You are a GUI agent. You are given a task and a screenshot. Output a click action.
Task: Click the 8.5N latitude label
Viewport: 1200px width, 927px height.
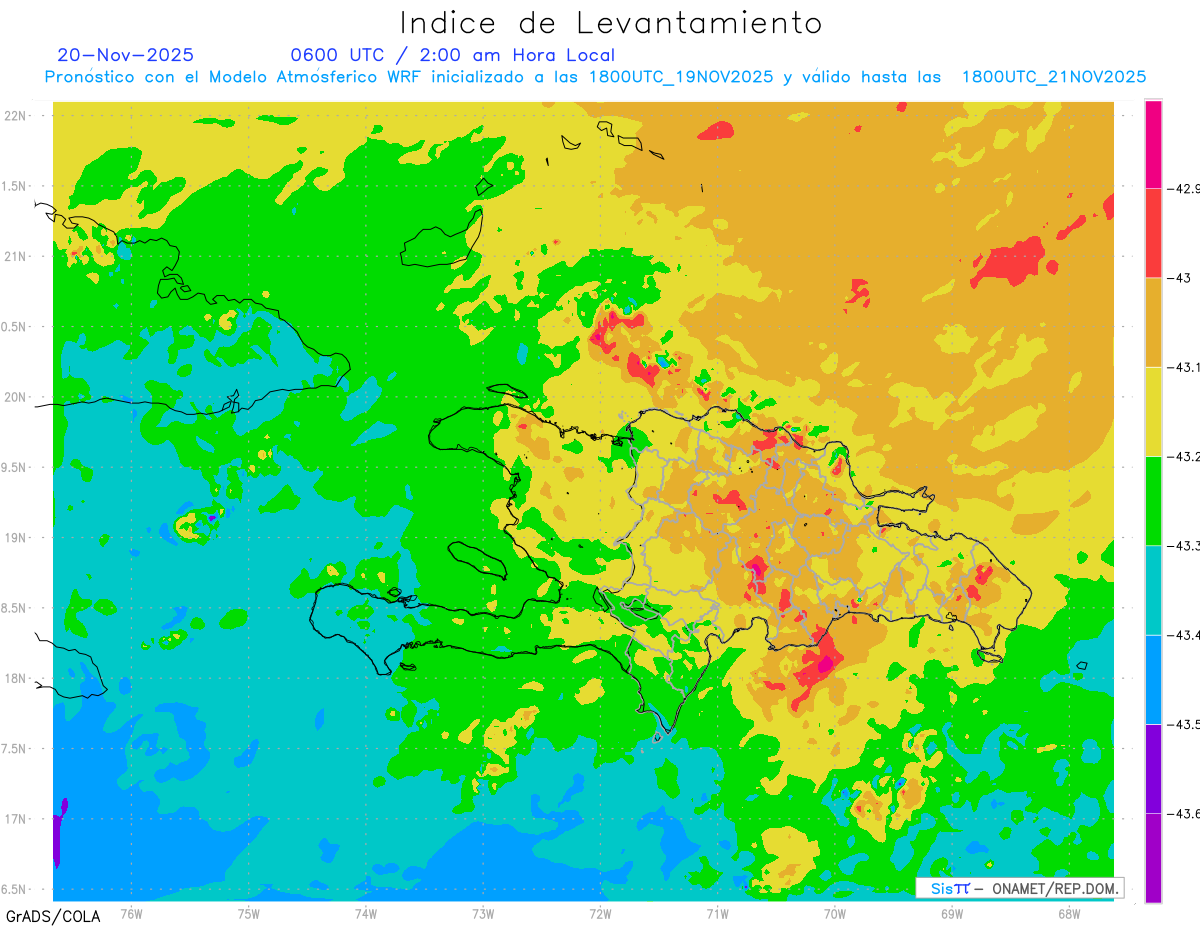coord(15,609)
